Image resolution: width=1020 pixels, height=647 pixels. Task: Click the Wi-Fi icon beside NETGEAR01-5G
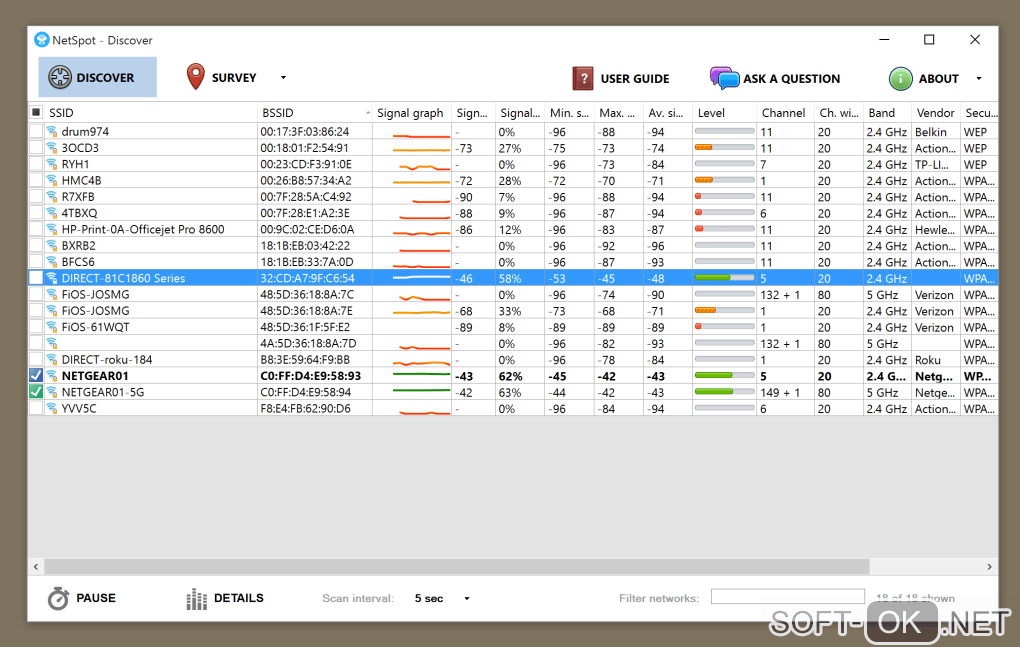click(52, 391)
